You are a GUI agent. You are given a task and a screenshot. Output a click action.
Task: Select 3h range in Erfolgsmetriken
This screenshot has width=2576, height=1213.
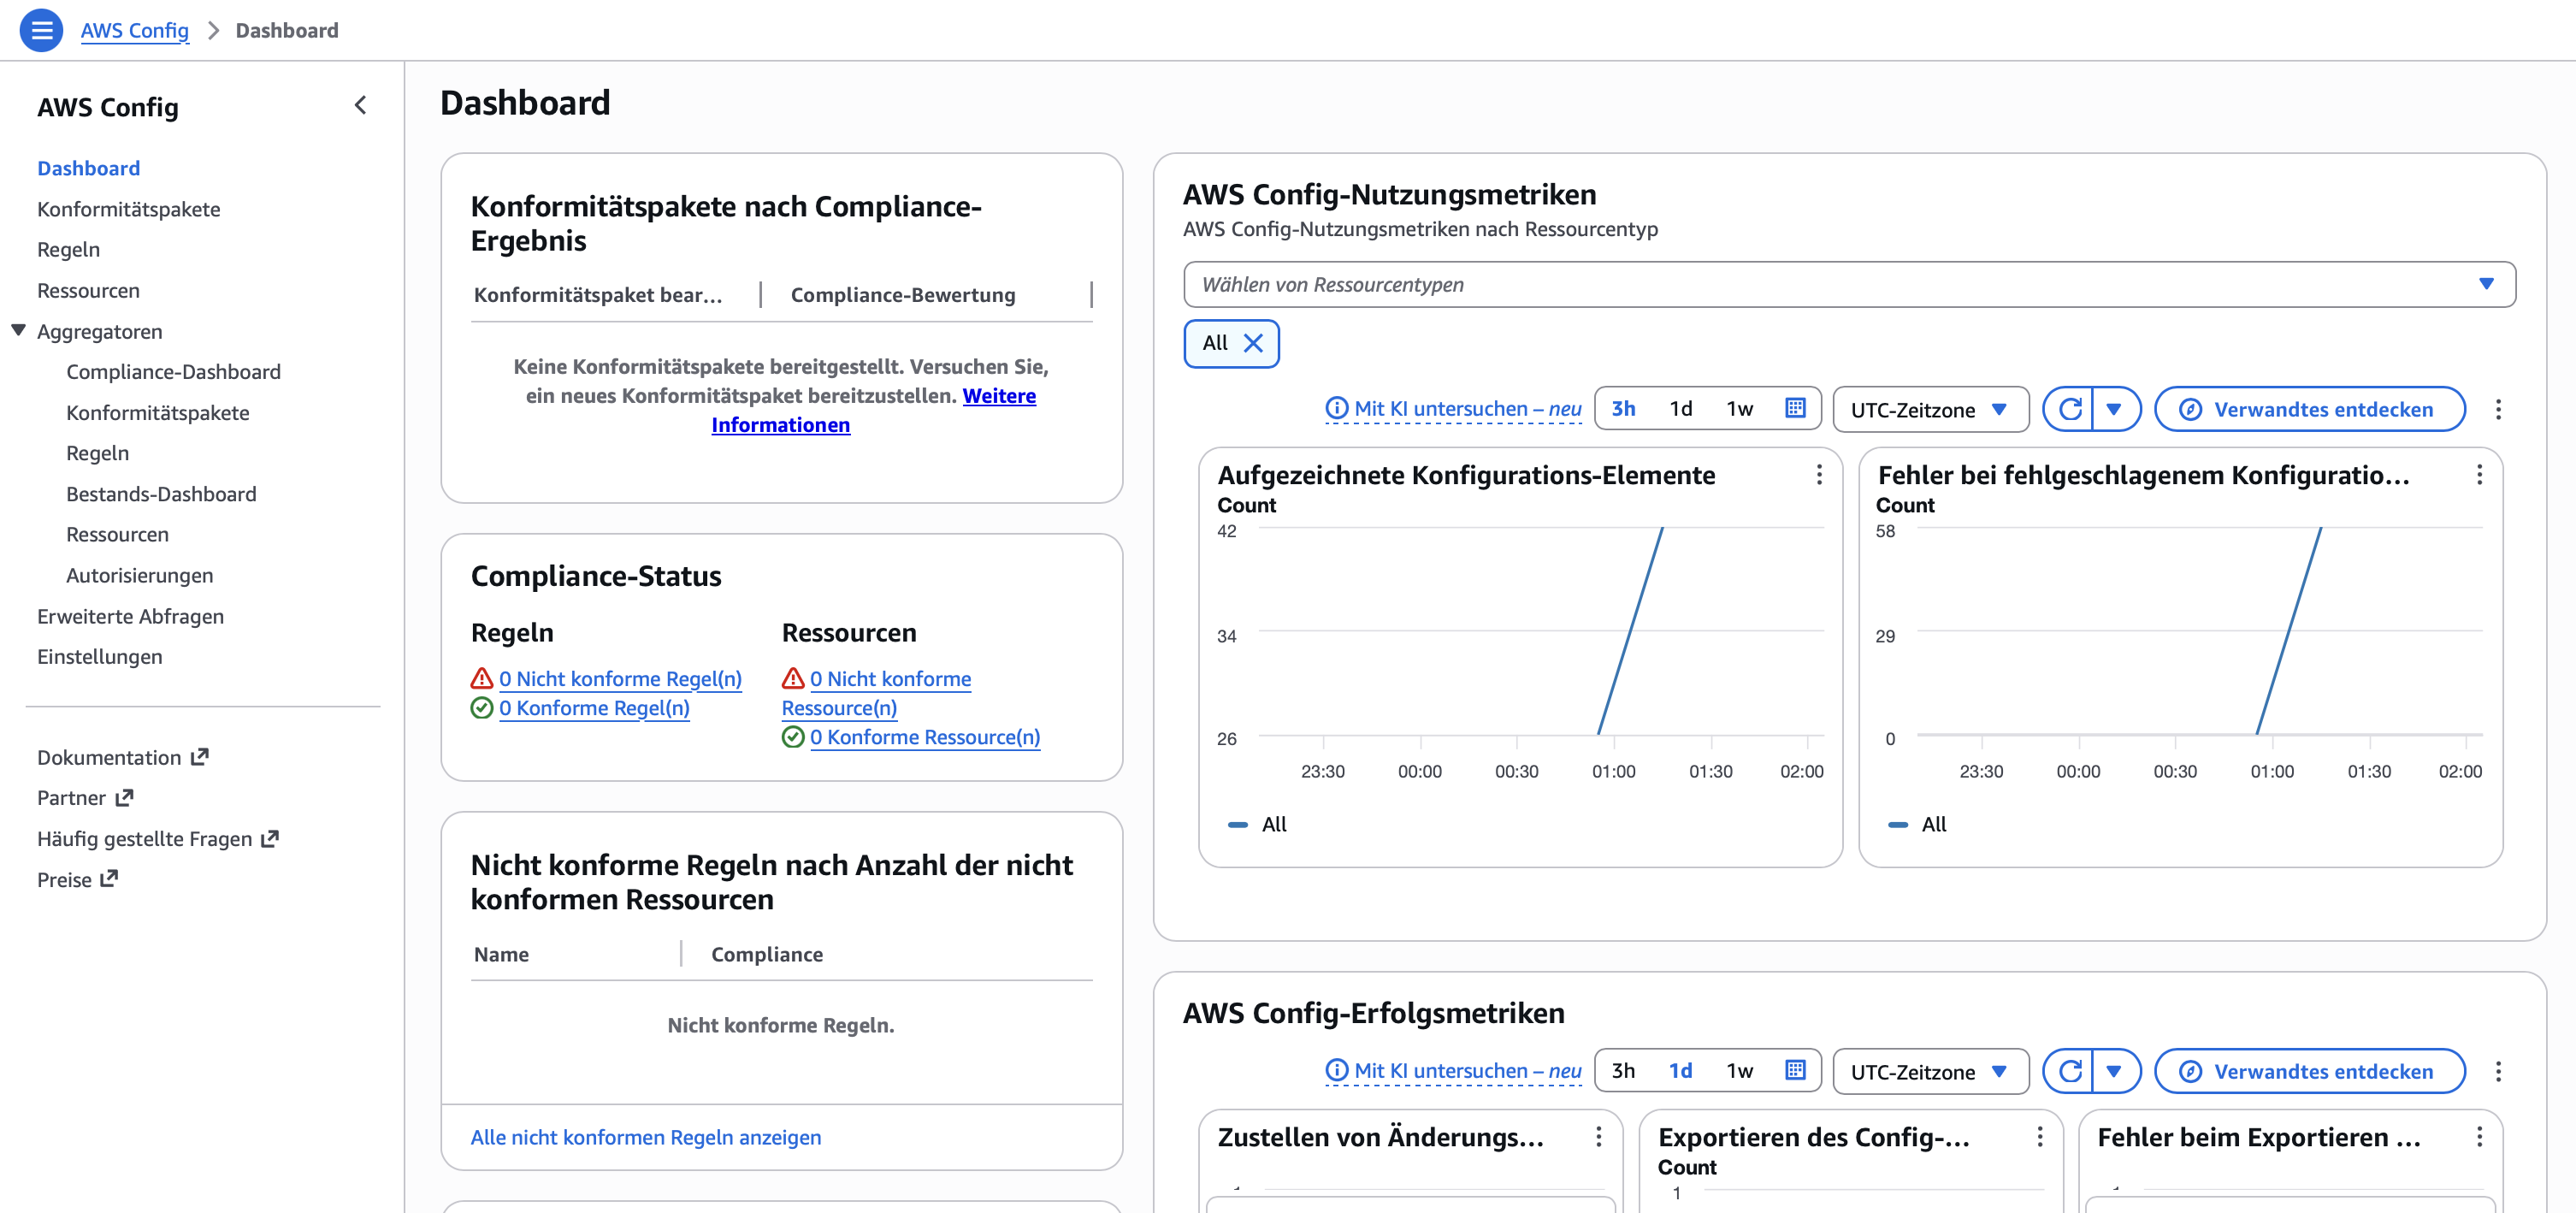pyautogui.click(x=1623, y=1070)
